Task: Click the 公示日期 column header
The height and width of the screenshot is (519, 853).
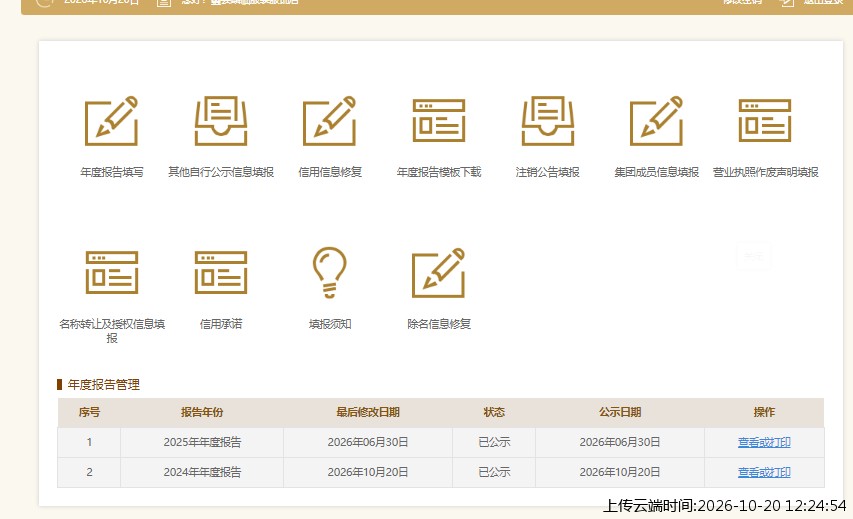Action: tap(620, 412)
